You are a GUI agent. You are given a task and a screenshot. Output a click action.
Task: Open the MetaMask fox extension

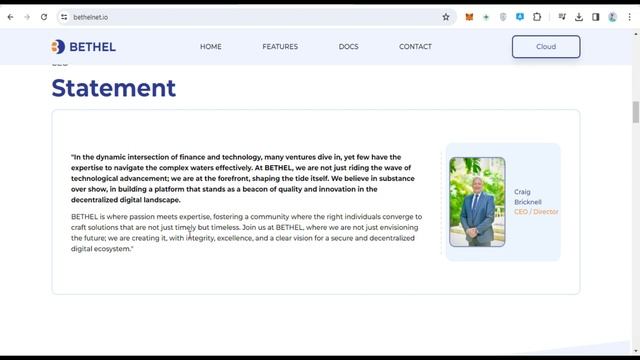coord(469,17)
